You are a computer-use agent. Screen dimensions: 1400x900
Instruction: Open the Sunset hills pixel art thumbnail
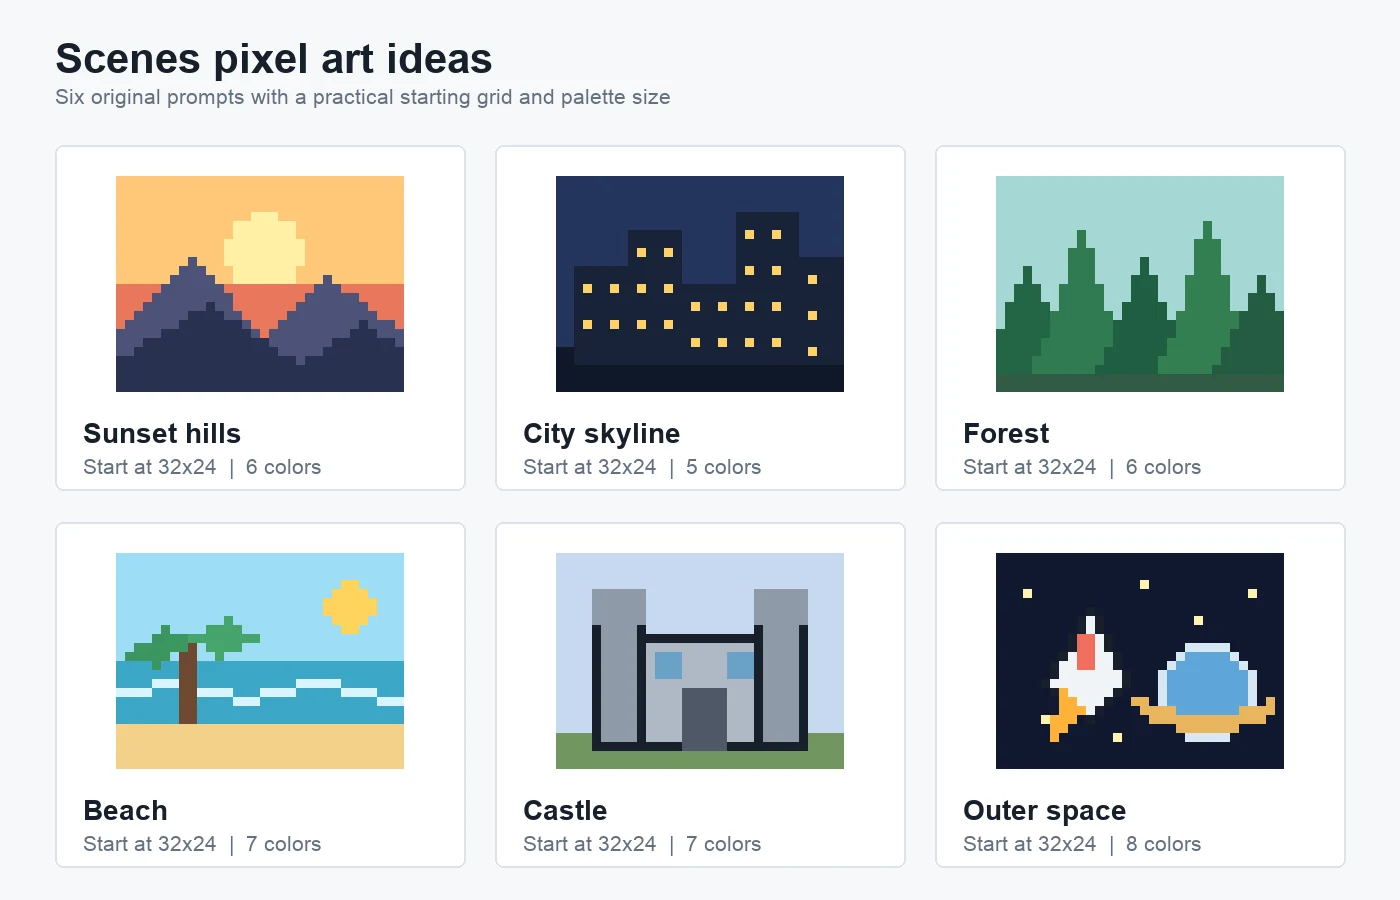(260, 284)
